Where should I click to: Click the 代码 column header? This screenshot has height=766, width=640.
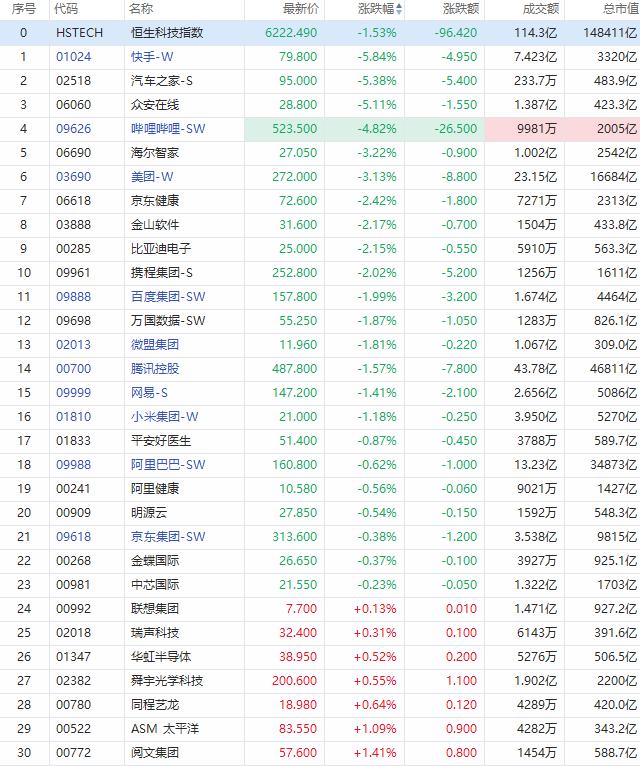click(x=66, y=9)
